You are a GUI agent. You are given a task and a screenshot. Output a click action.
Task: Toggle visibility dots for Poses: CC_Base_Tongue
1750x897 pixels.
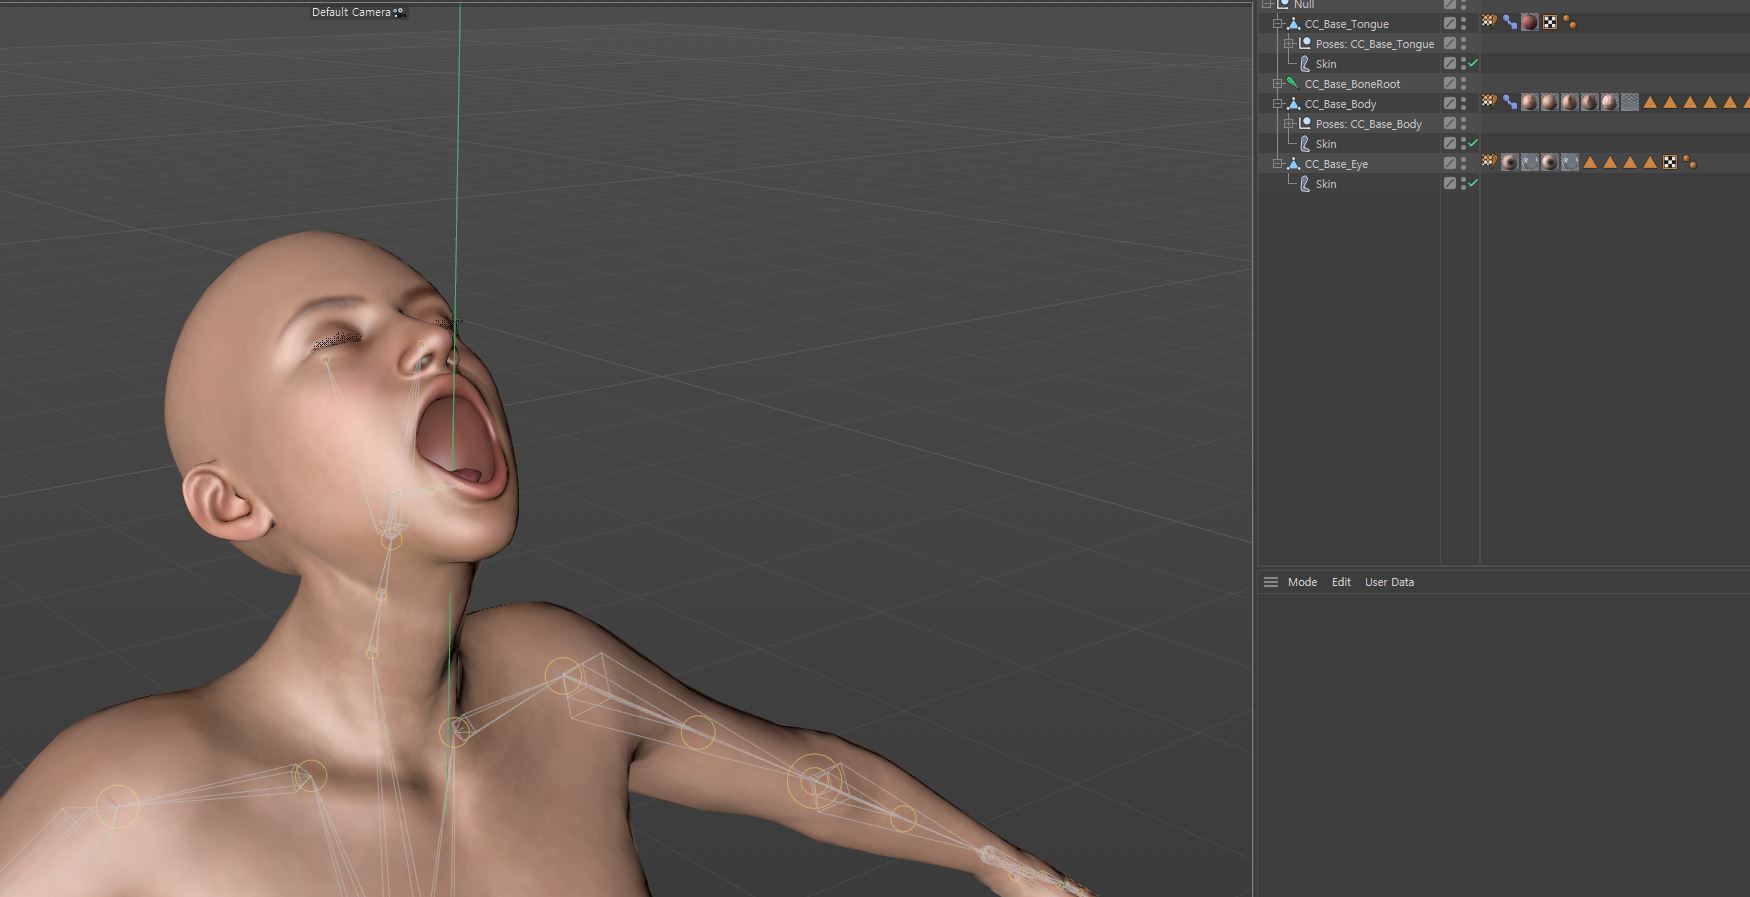coord(1463,43)
